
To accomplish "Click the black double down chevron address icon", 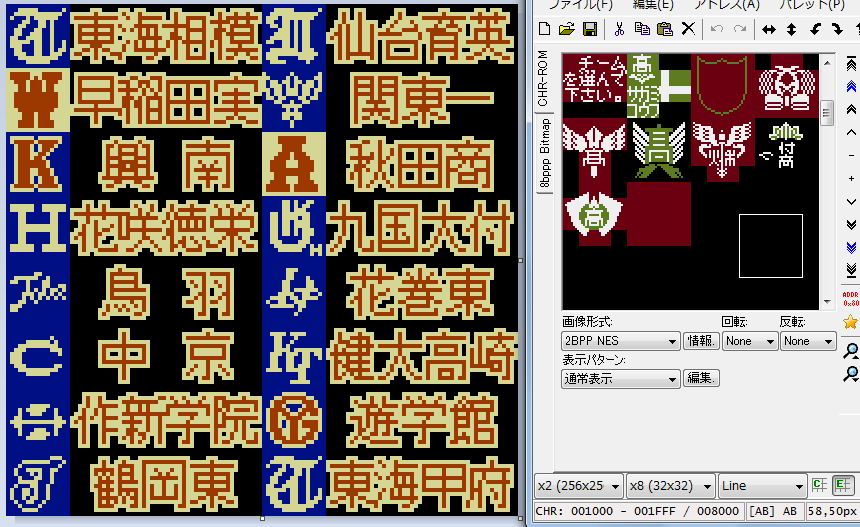I will pos(851,225).
